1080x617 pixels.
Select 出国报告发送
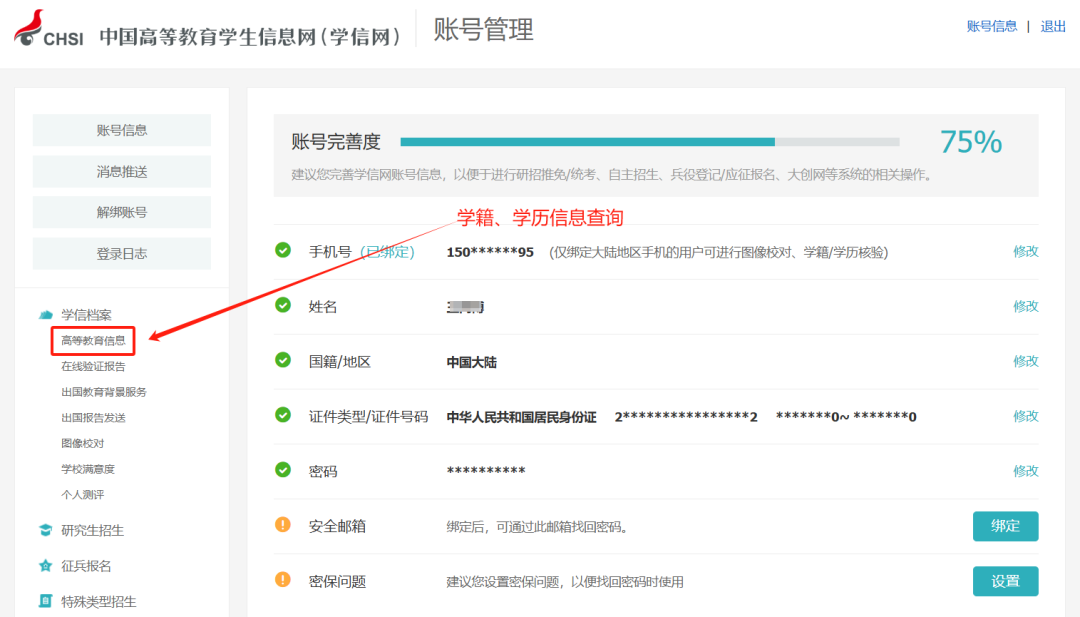pos(93,418)
